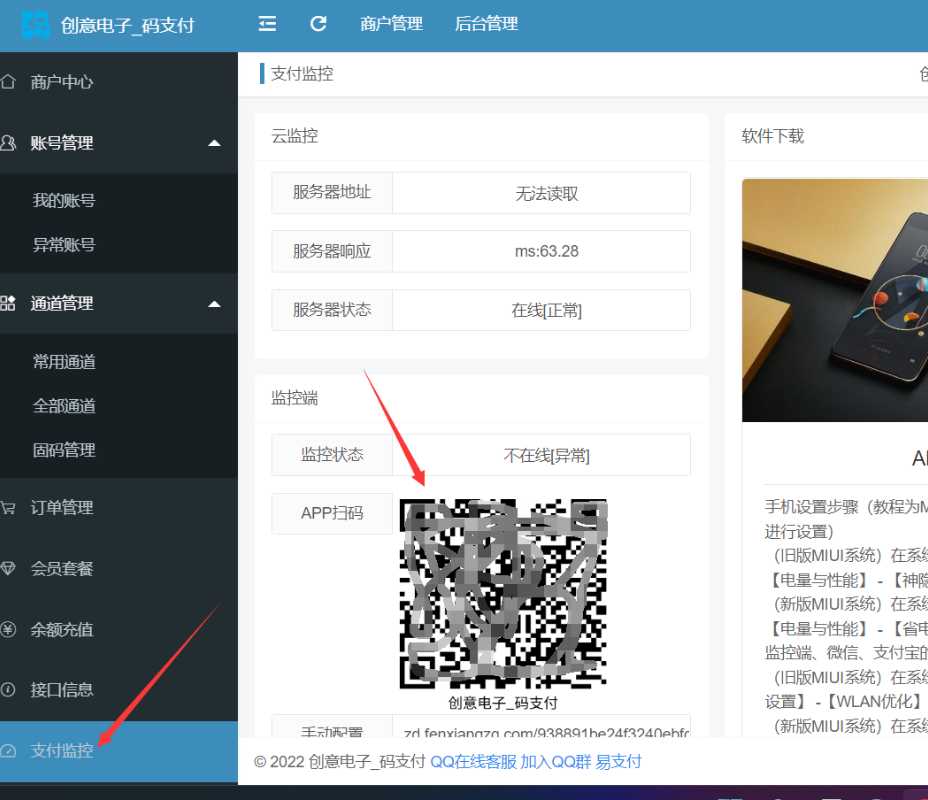Click the 无法读取 value field
Screen dimensions: 928x800
tap(541, 193)
